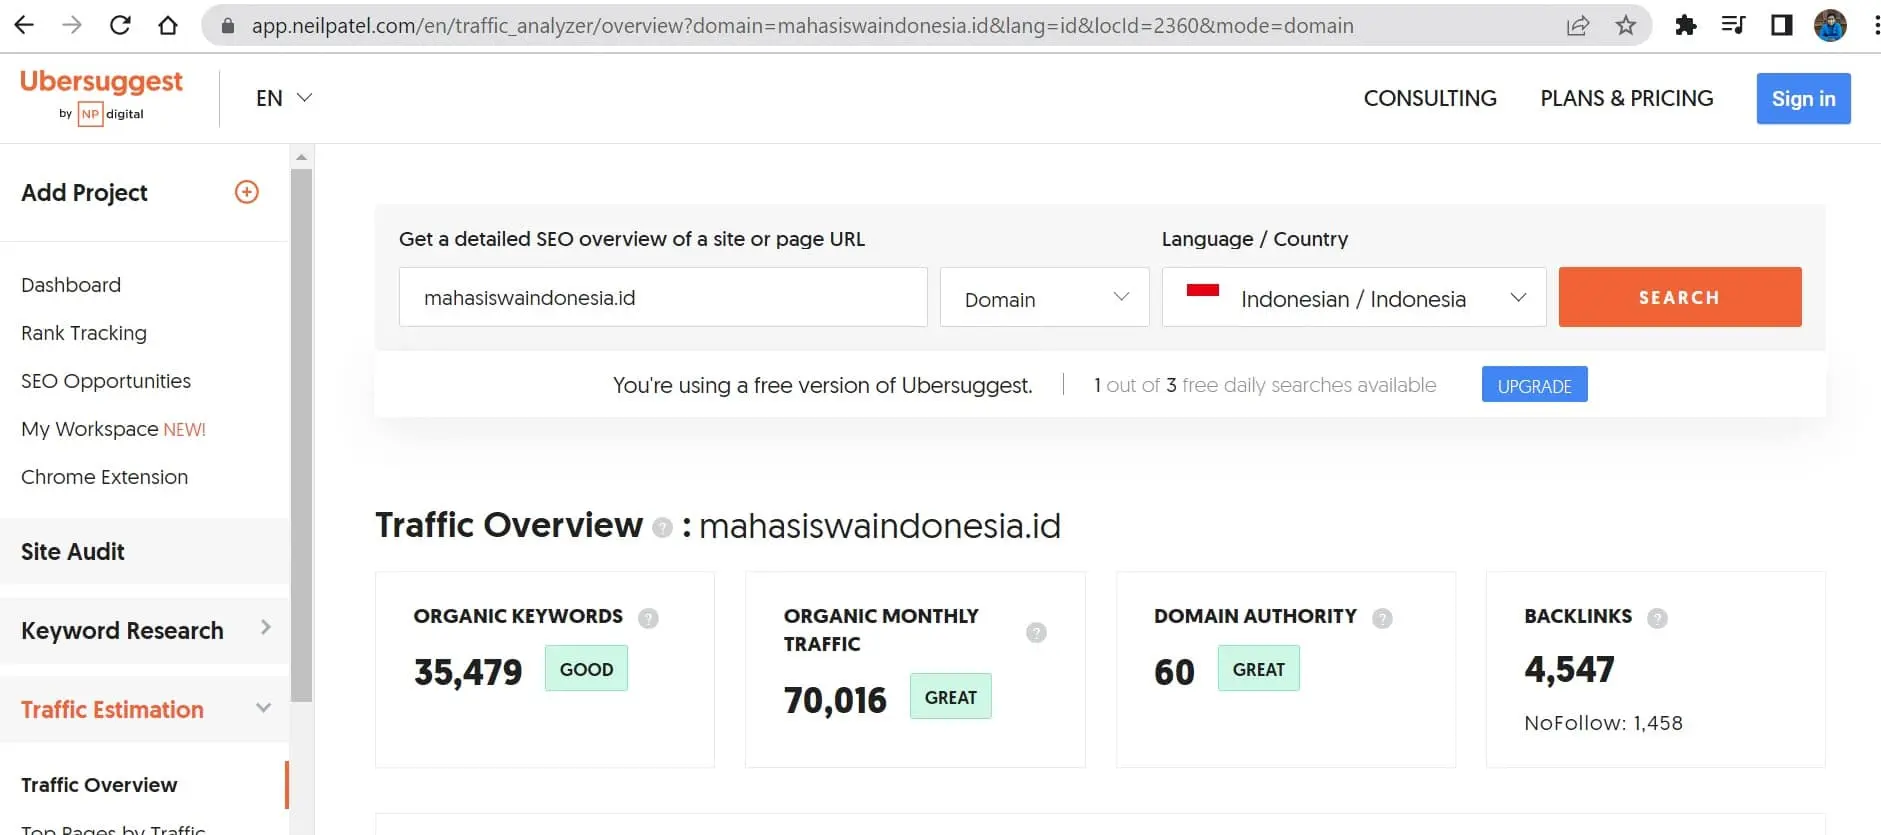Click the Add Project plus icon
Image resolution: width=1881 pixels, height=835 pixels.
[x=247, y=192]
